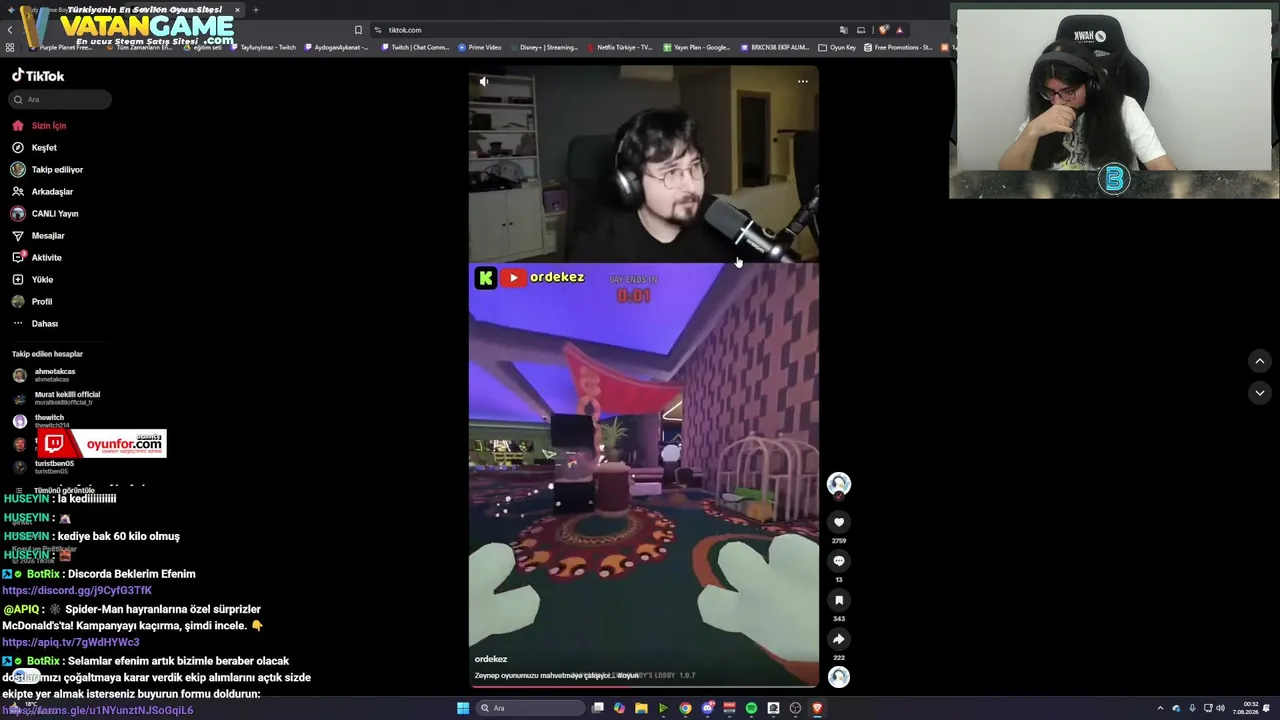Bookmark the video with save icon
This screenshot has height=720, width=1280.
pyautogui.click(x=839, y=600)
